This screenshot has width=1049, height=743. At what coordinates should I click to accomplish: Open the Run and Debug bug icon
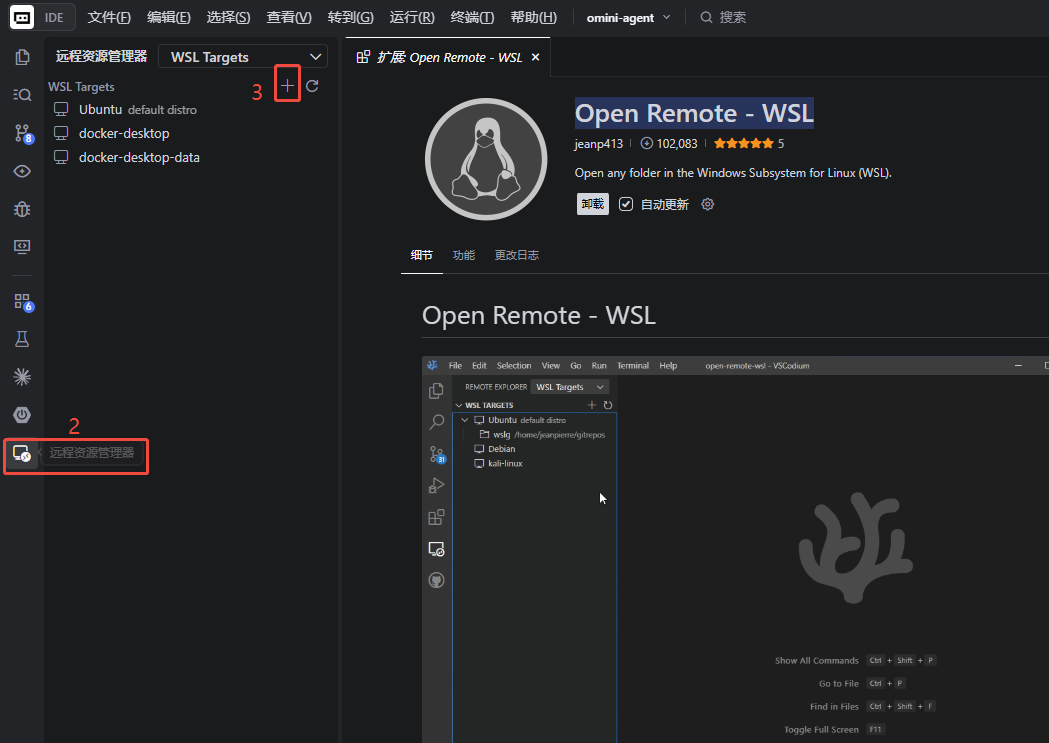pyautogui.click(x=22, y=209)
